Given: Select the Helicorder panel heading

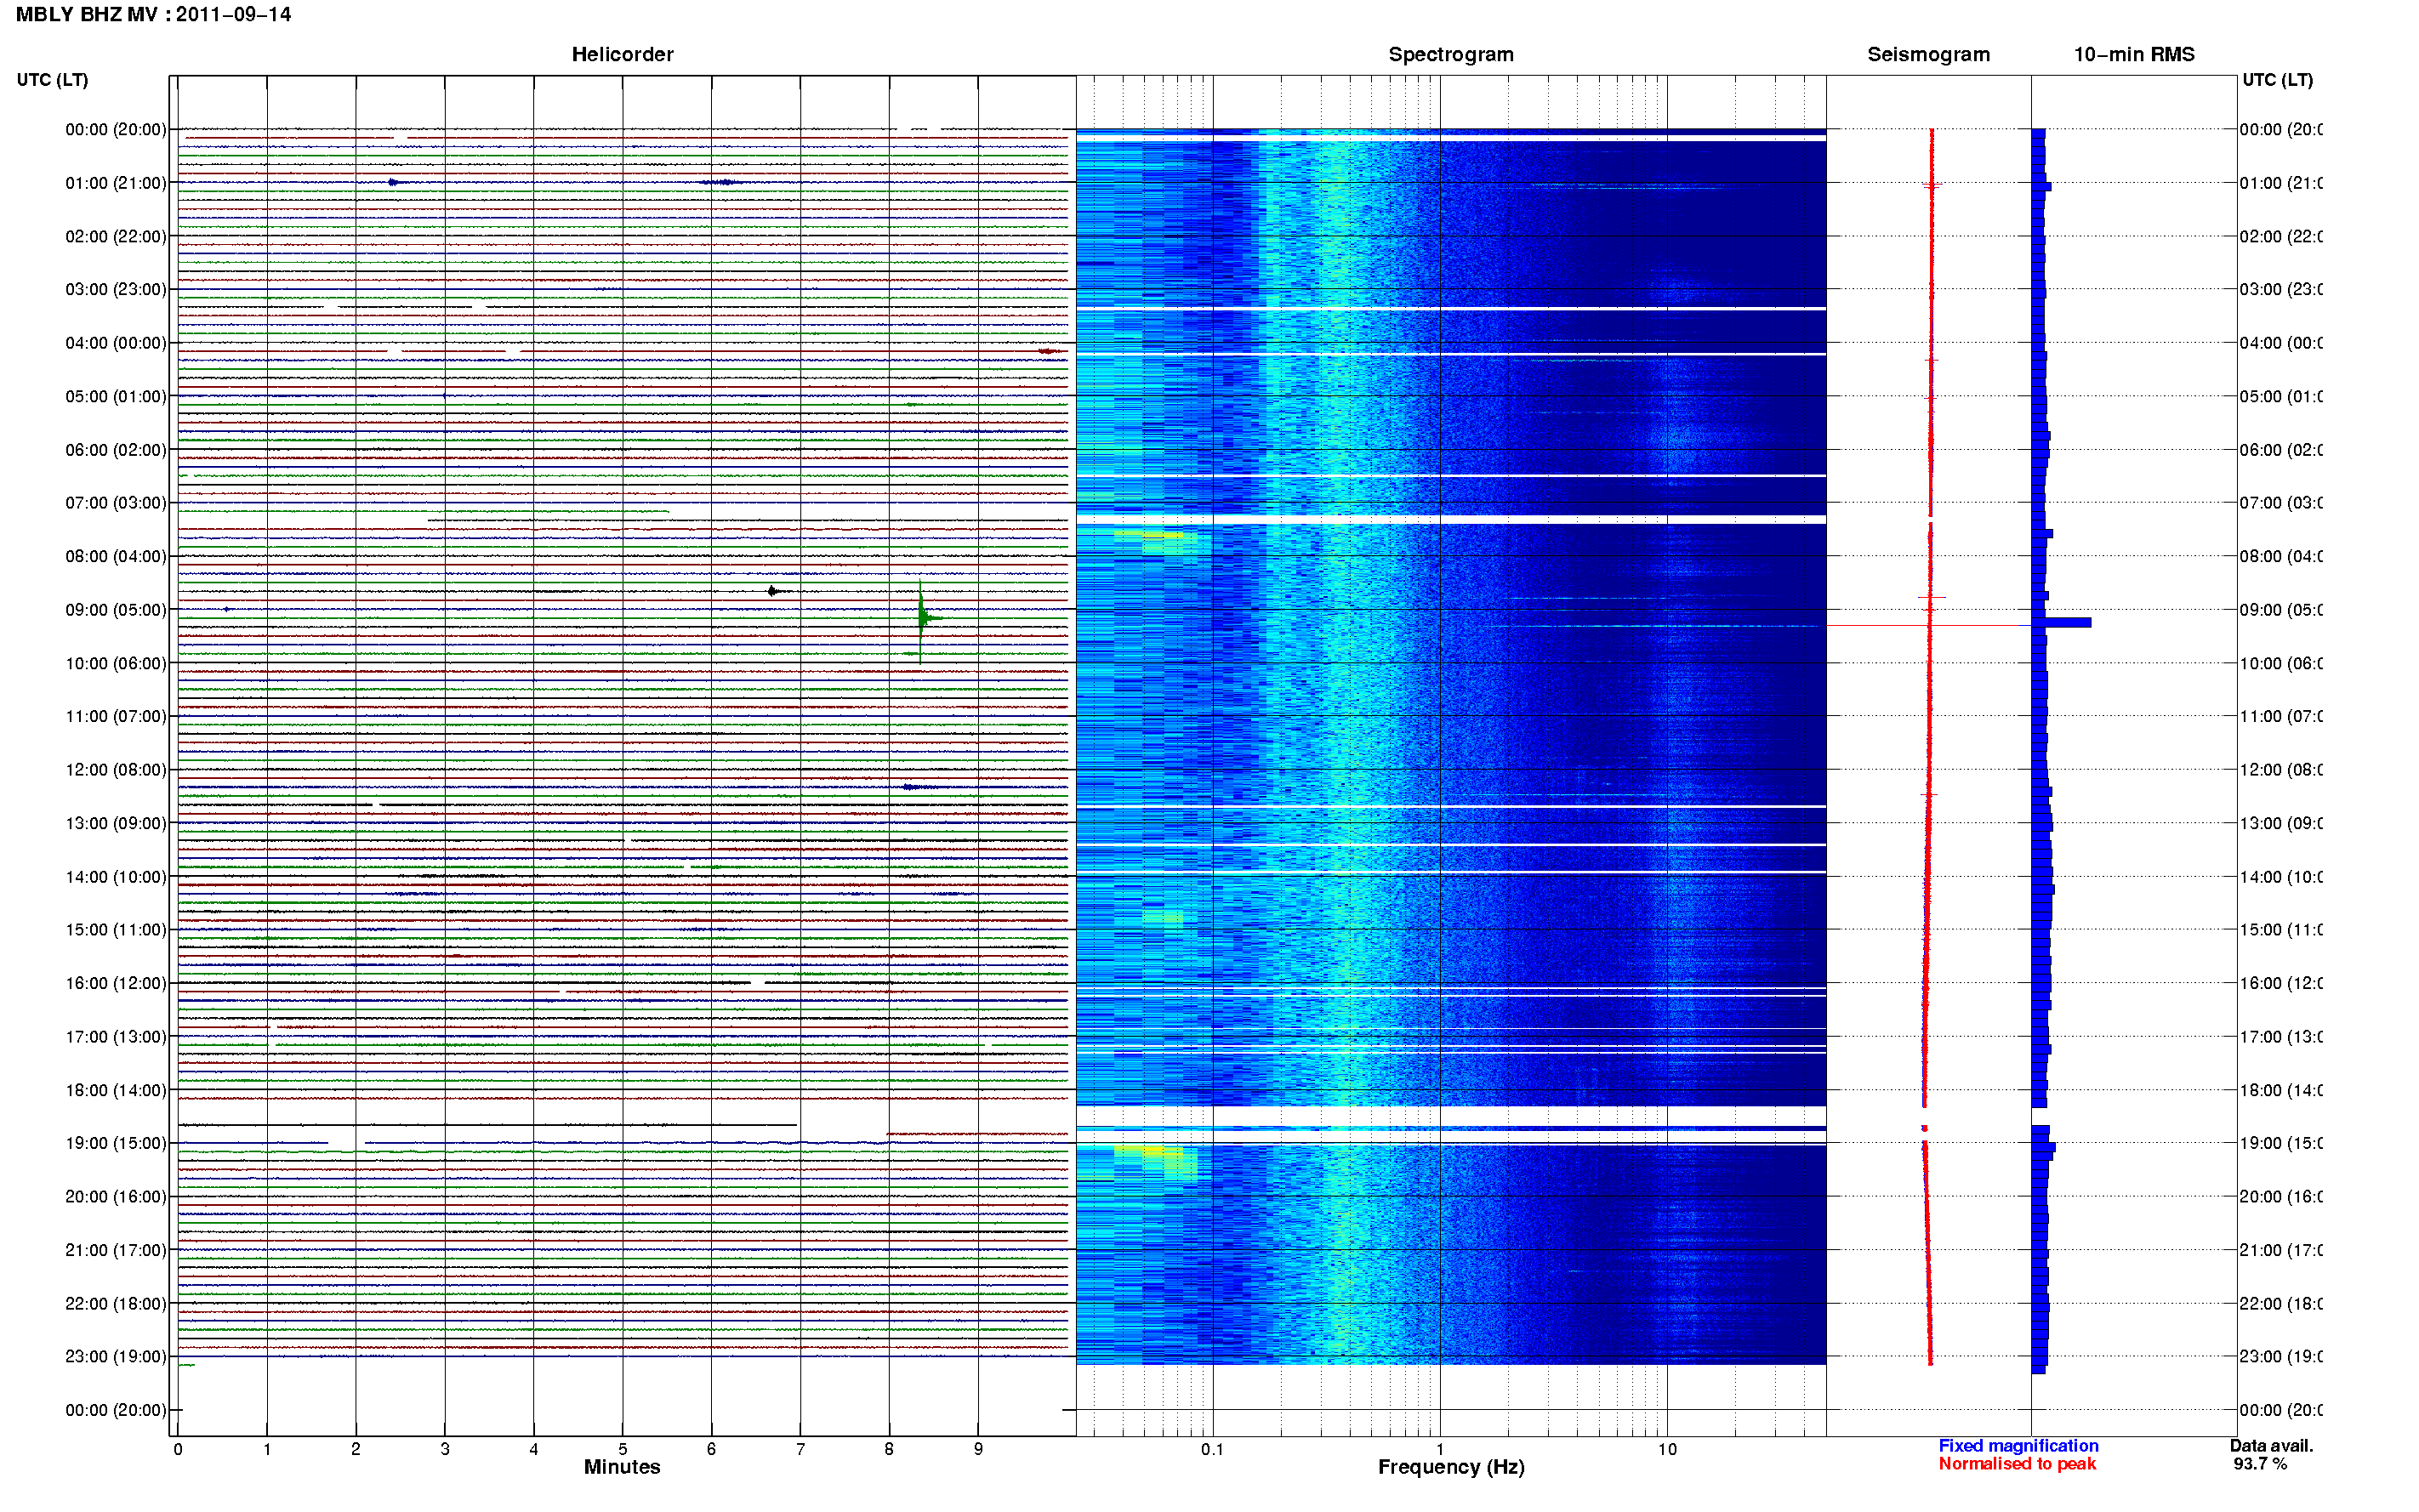Looking at the screenshot, I should tap(622, 55).
